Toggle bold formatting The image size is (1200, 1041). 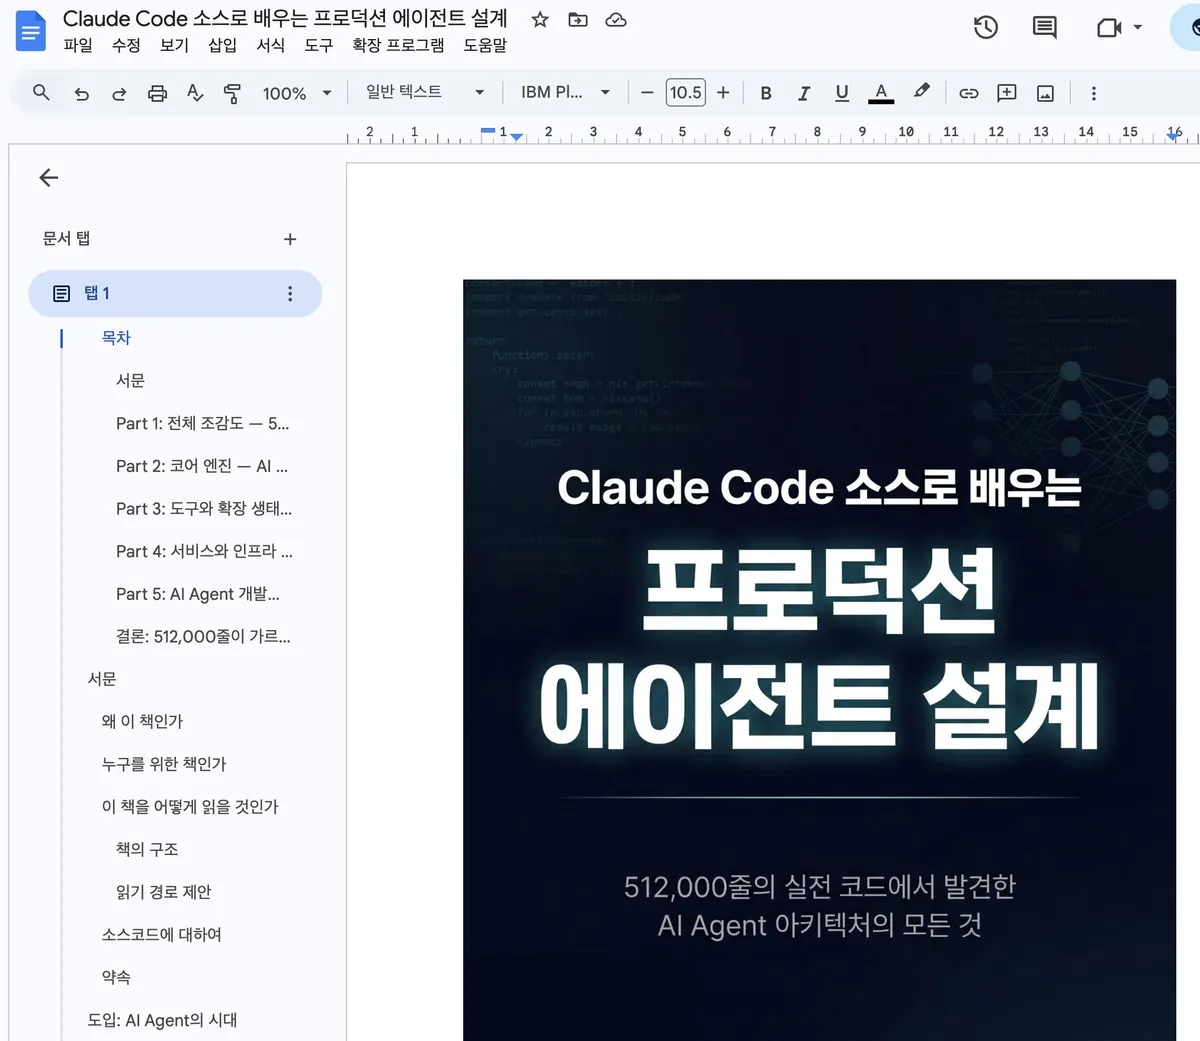(766, 93)
